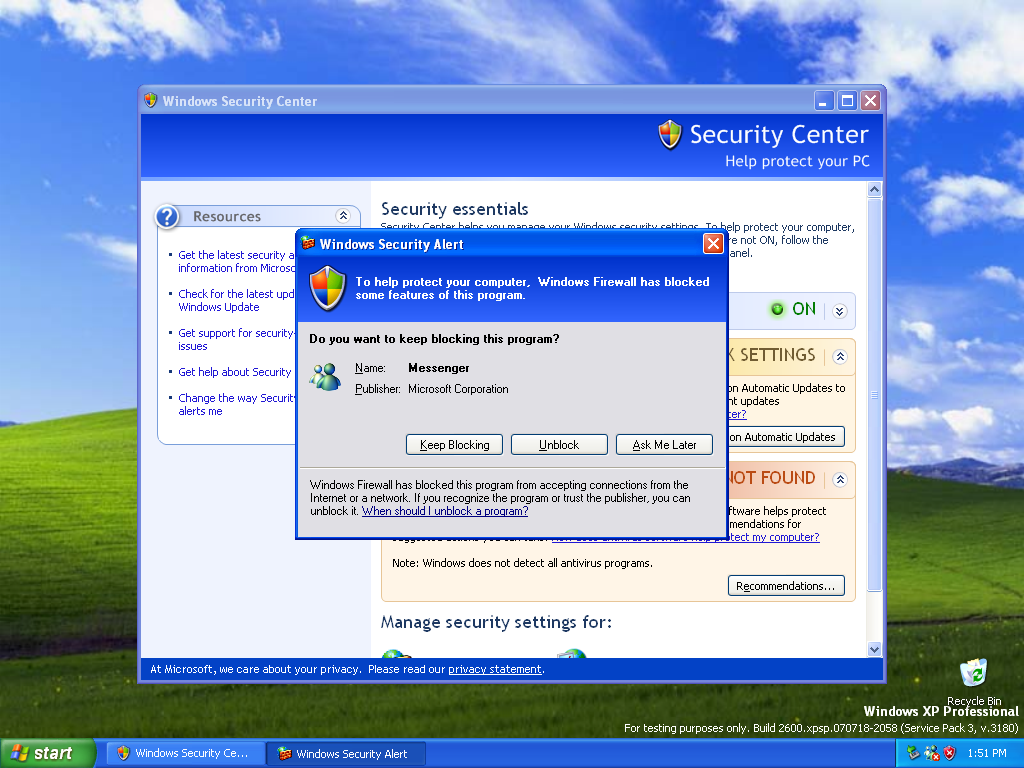Click the Security Center vertical scrollbar thumb
Viewport: 1024px width, 768px height.
click(874, 394)
